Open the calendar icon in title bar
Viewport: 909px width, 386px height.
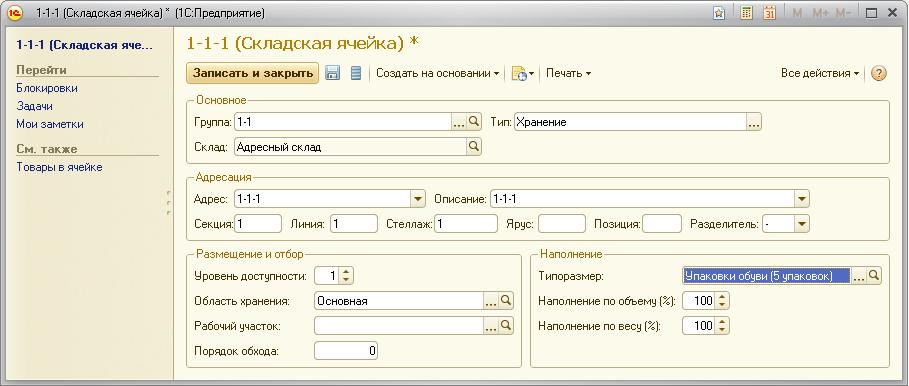pos(769,13)
